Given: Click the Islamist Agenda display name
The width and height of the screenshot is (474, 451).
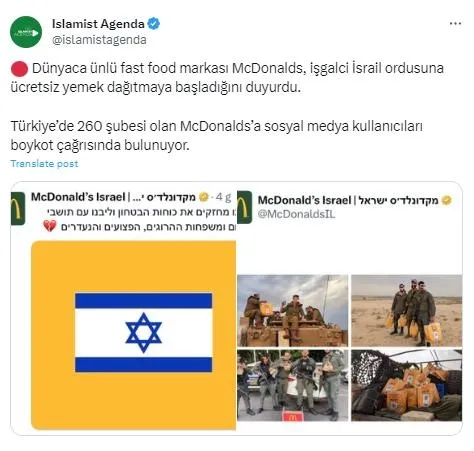Looking at the screenshot, I should point(98,24).
